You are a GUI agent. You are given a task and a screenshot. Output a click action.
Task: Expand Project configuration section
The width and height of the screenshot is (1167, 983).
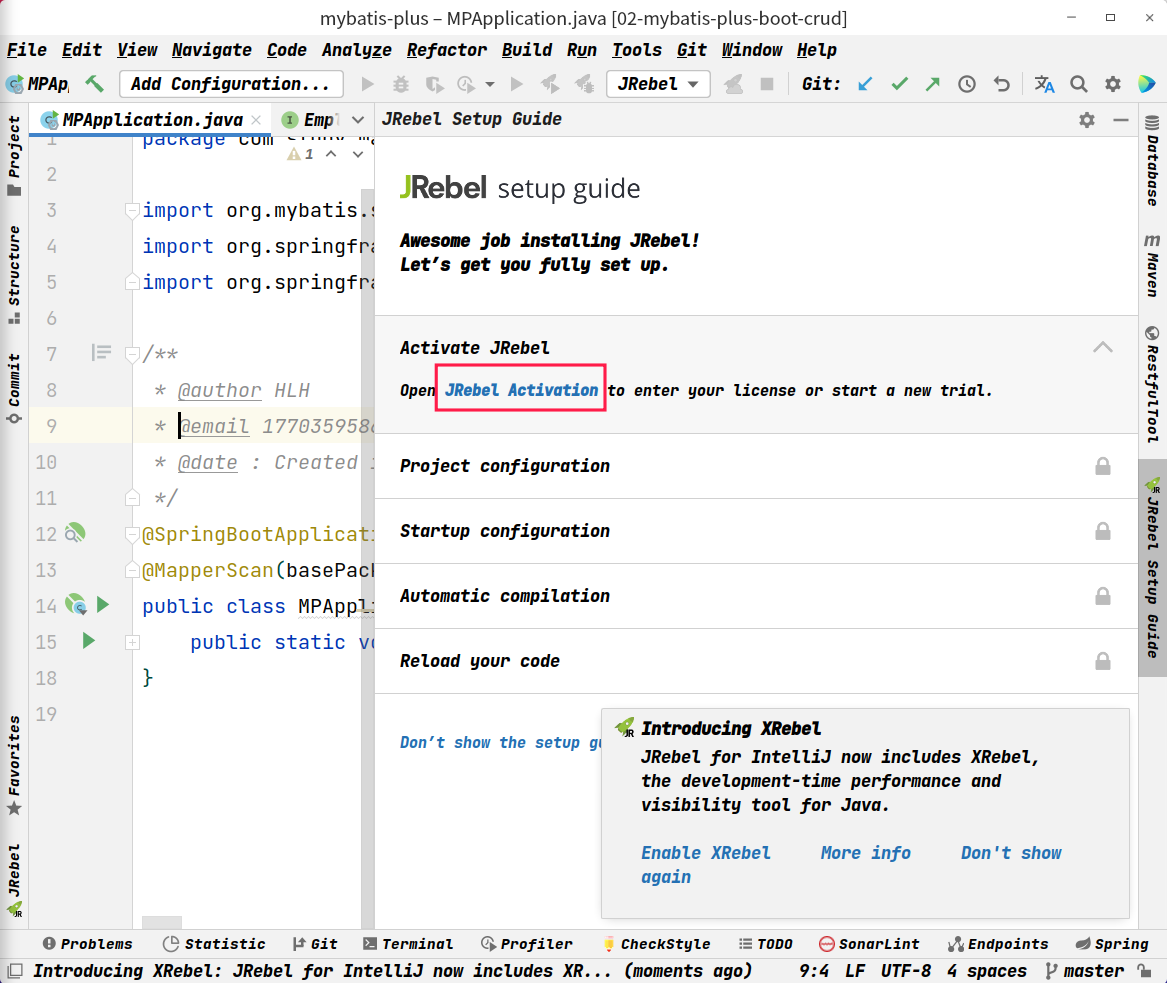(x=756, y=466)
